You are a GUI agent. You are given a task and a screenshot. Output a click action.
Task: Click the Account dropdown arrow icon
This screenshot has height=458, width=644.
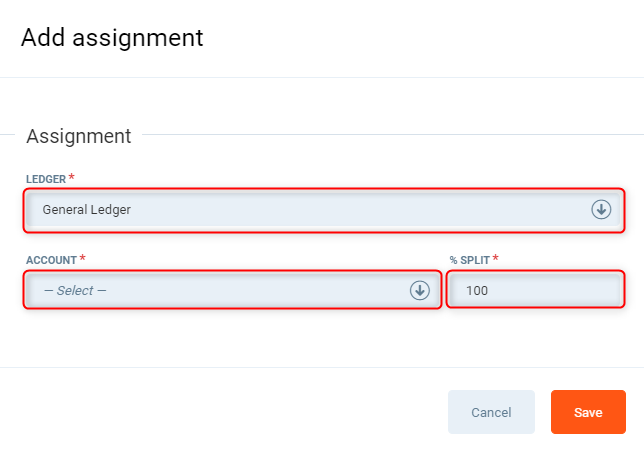(419, 291)
